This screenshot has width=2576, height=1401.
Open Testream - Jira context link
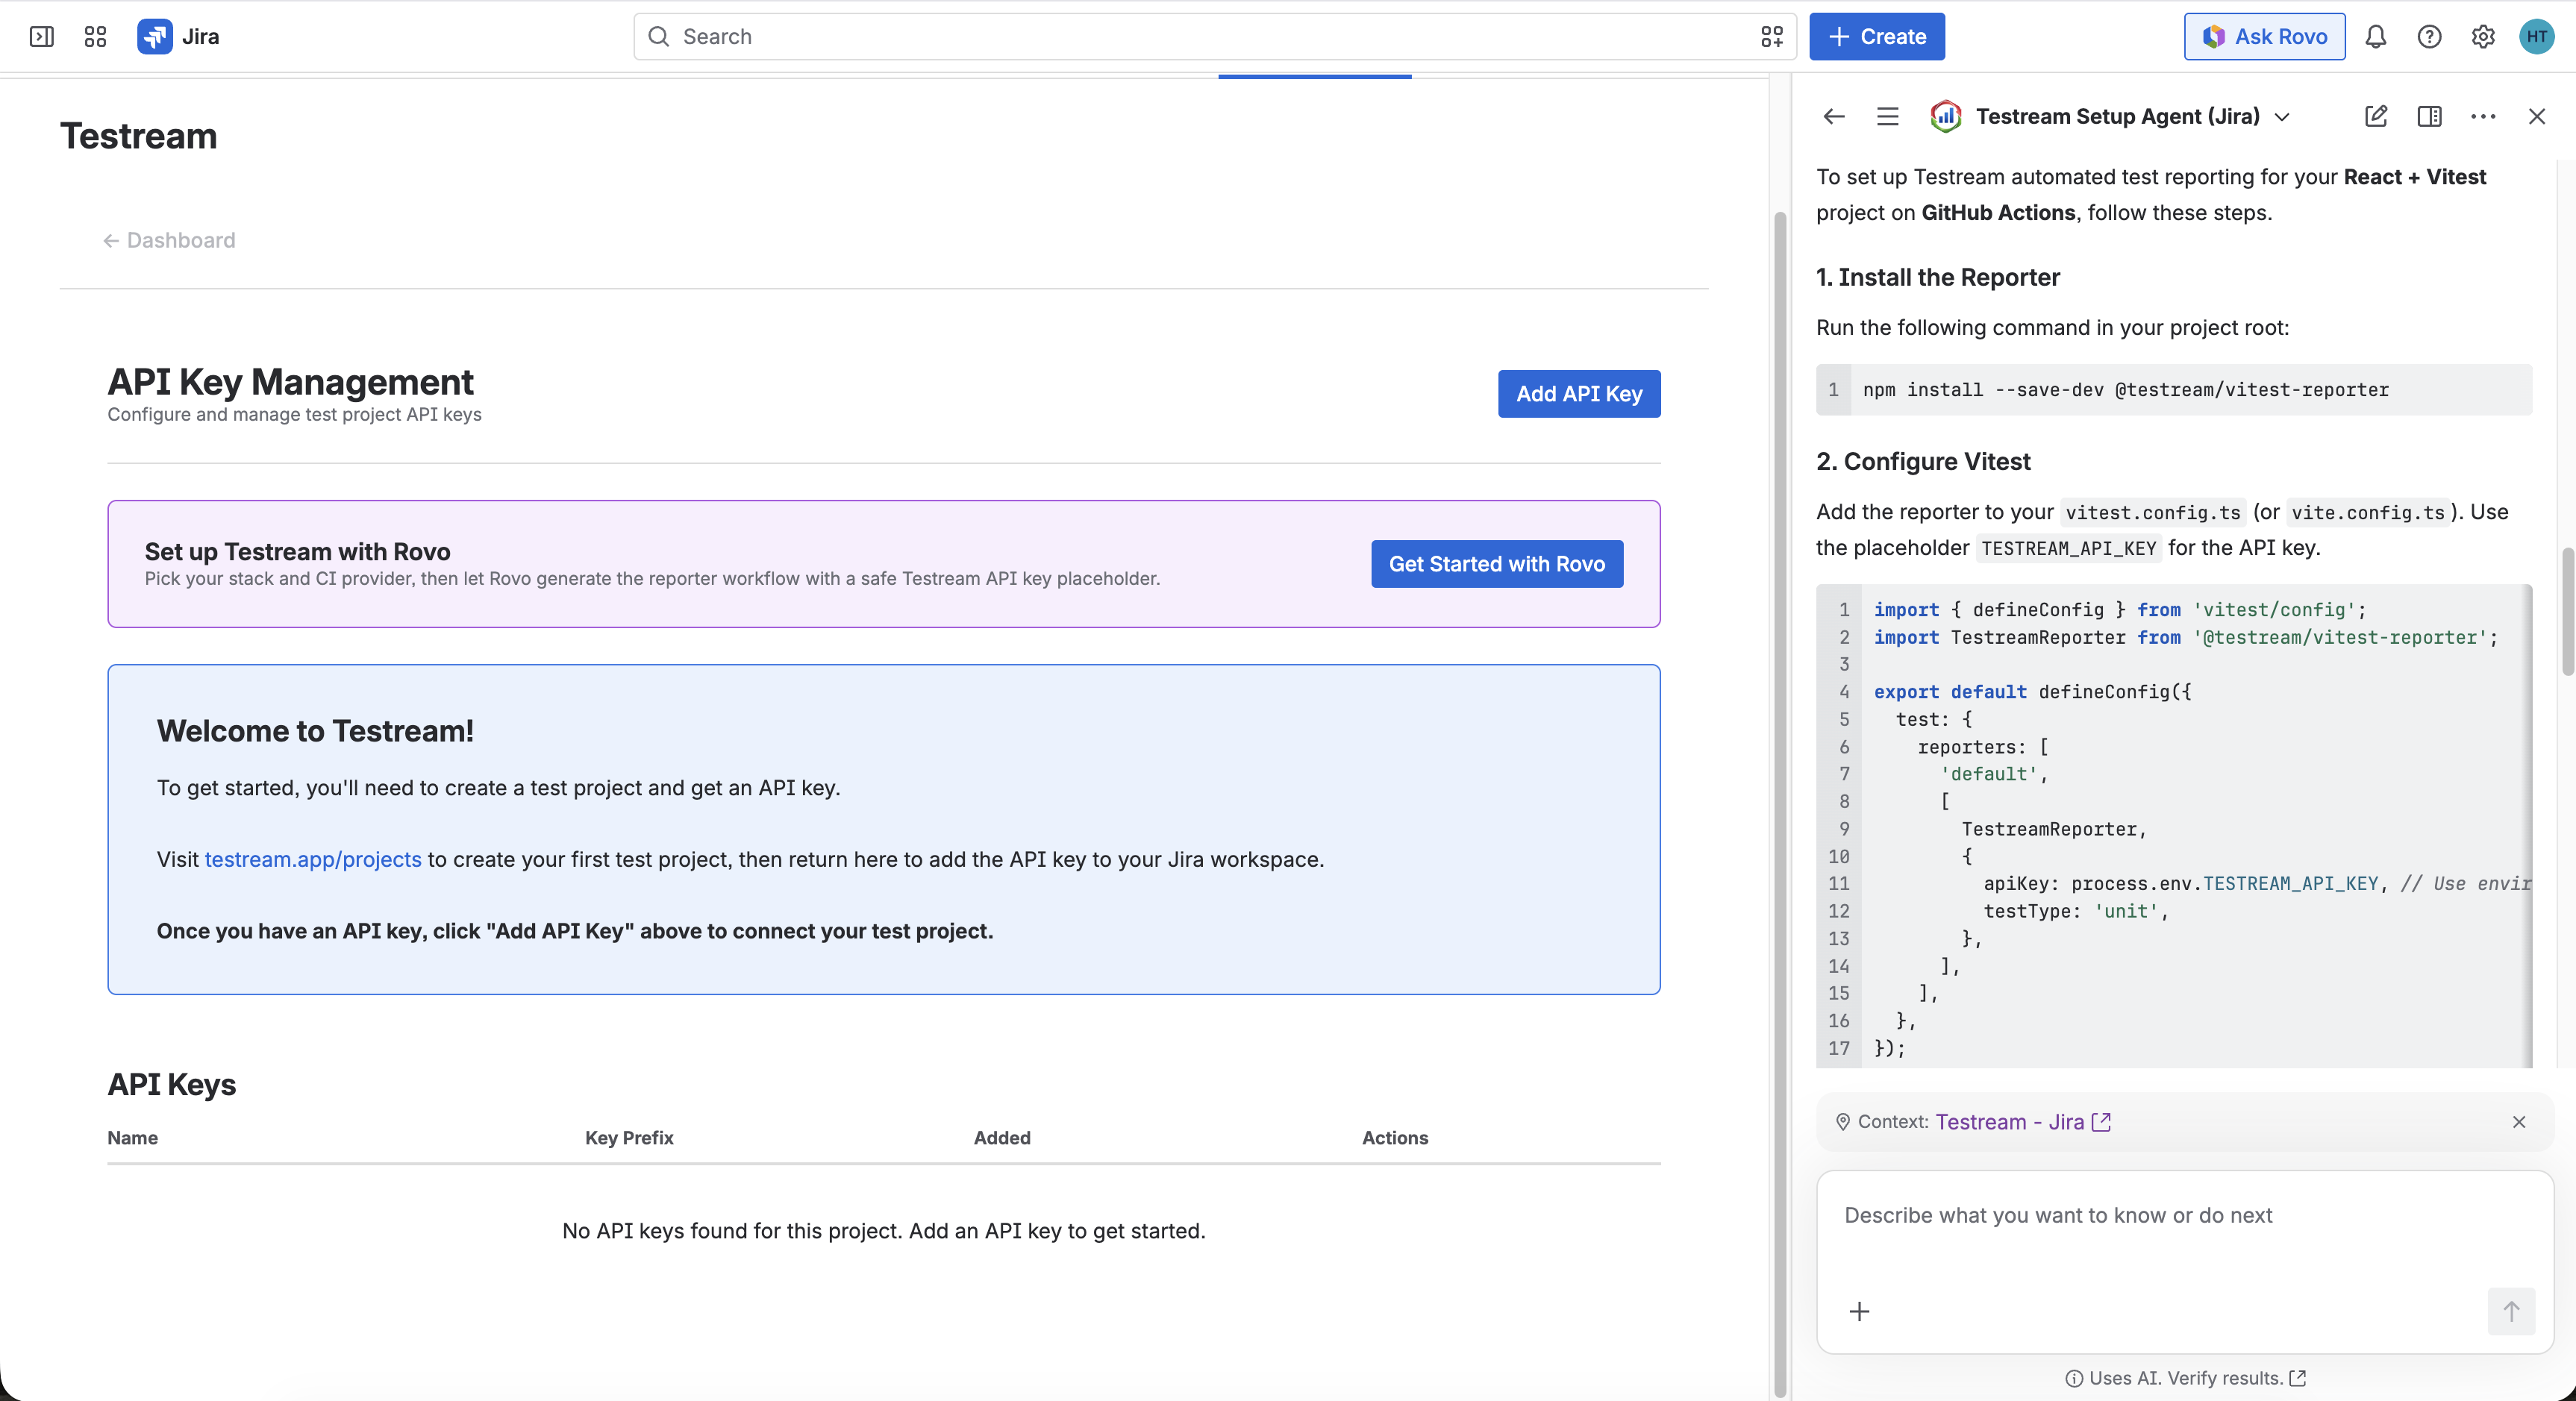2022,1122
